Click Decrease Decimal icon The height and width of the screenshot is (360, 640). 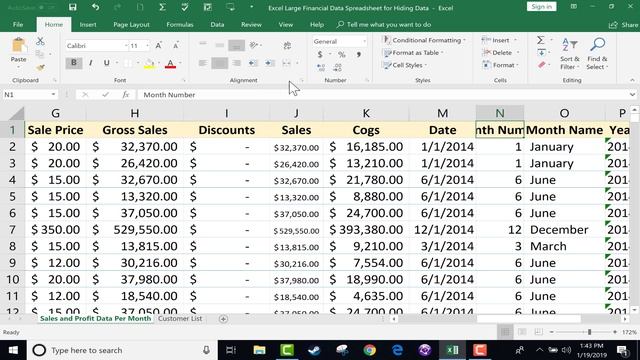337,67
